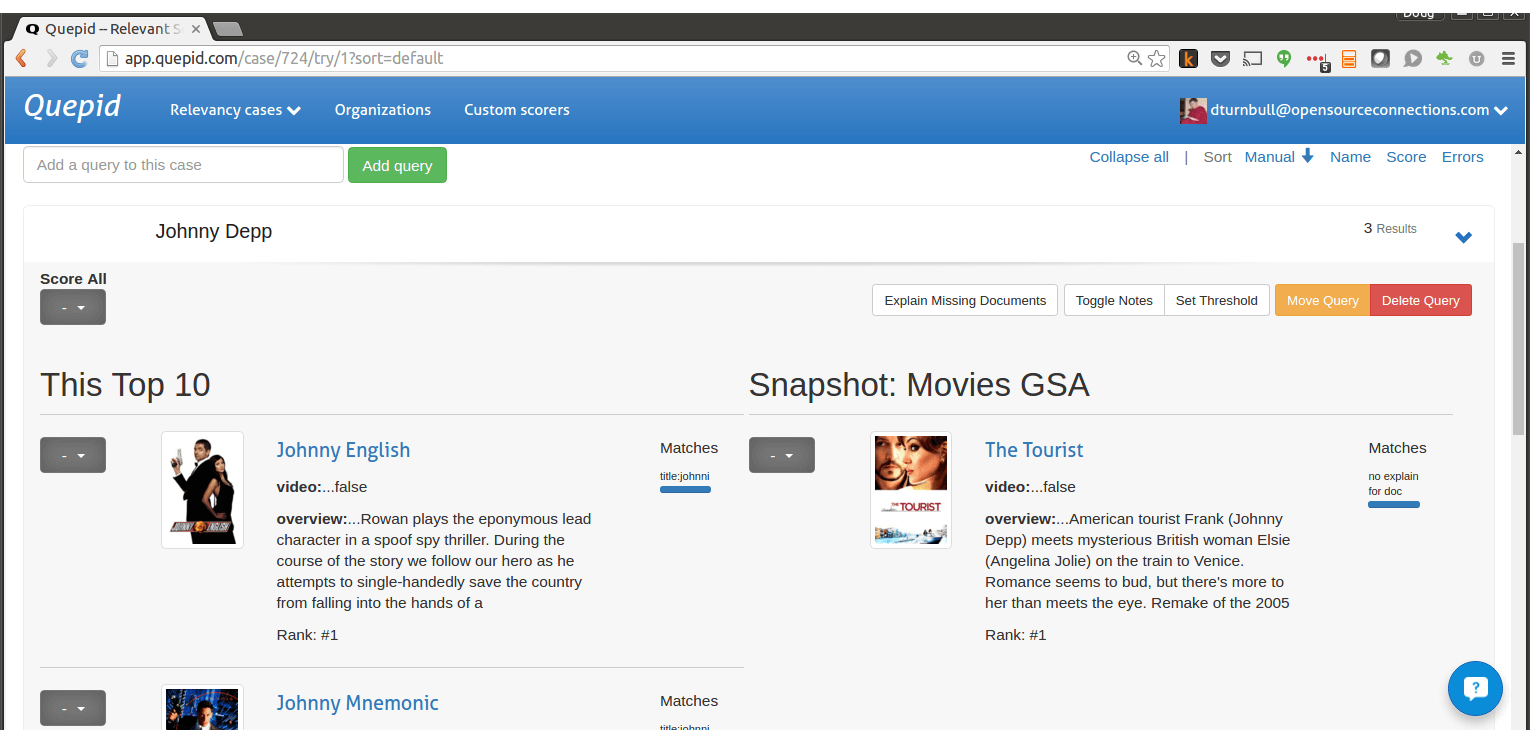Open the rating dropdown for Johnny English
This screenshot has width=1530, height=743.
[73, 455]
